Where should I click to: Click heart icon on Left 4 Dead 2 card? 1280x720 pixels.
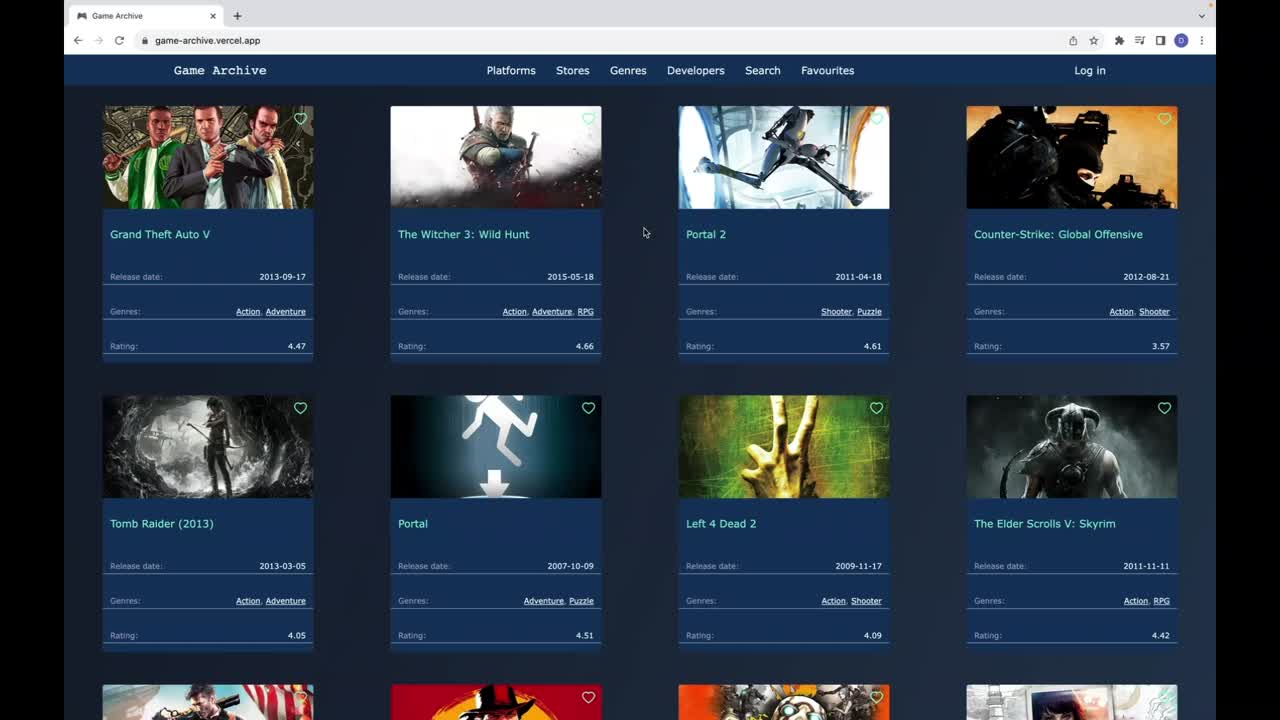[876, 408]
